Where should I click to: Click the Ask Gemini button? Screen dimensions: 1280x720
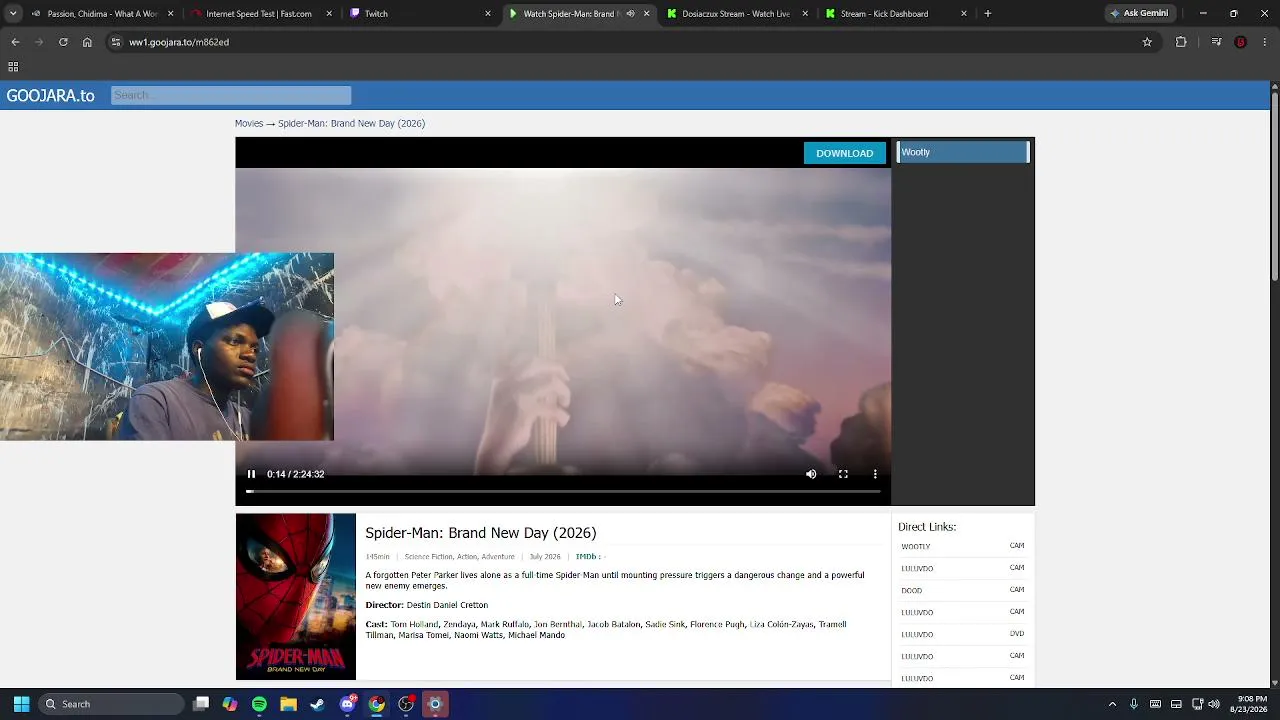(1139, 14)
